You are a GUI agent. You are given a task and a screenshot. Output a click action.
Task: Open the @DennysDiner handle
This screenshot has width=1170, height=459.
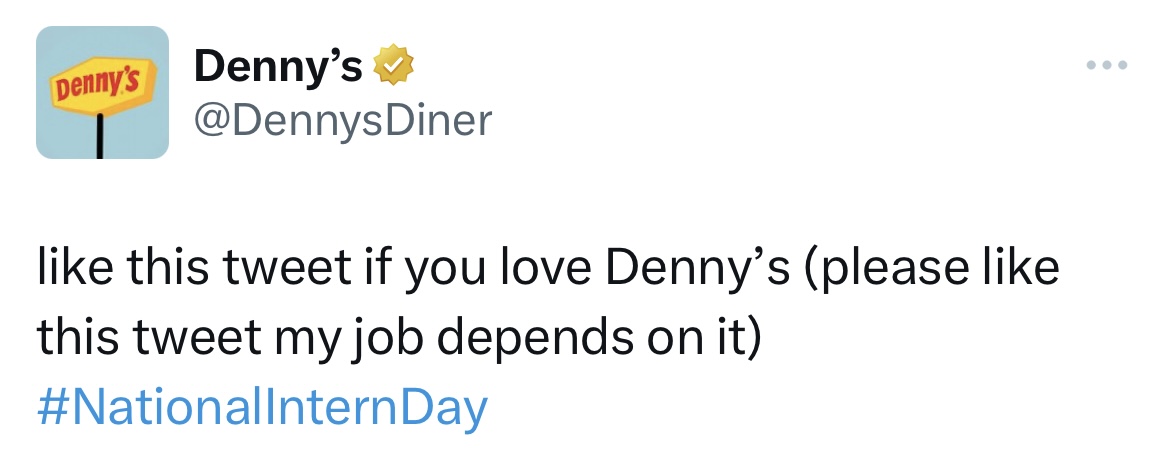pyautogui.click(x=343, y=120)
